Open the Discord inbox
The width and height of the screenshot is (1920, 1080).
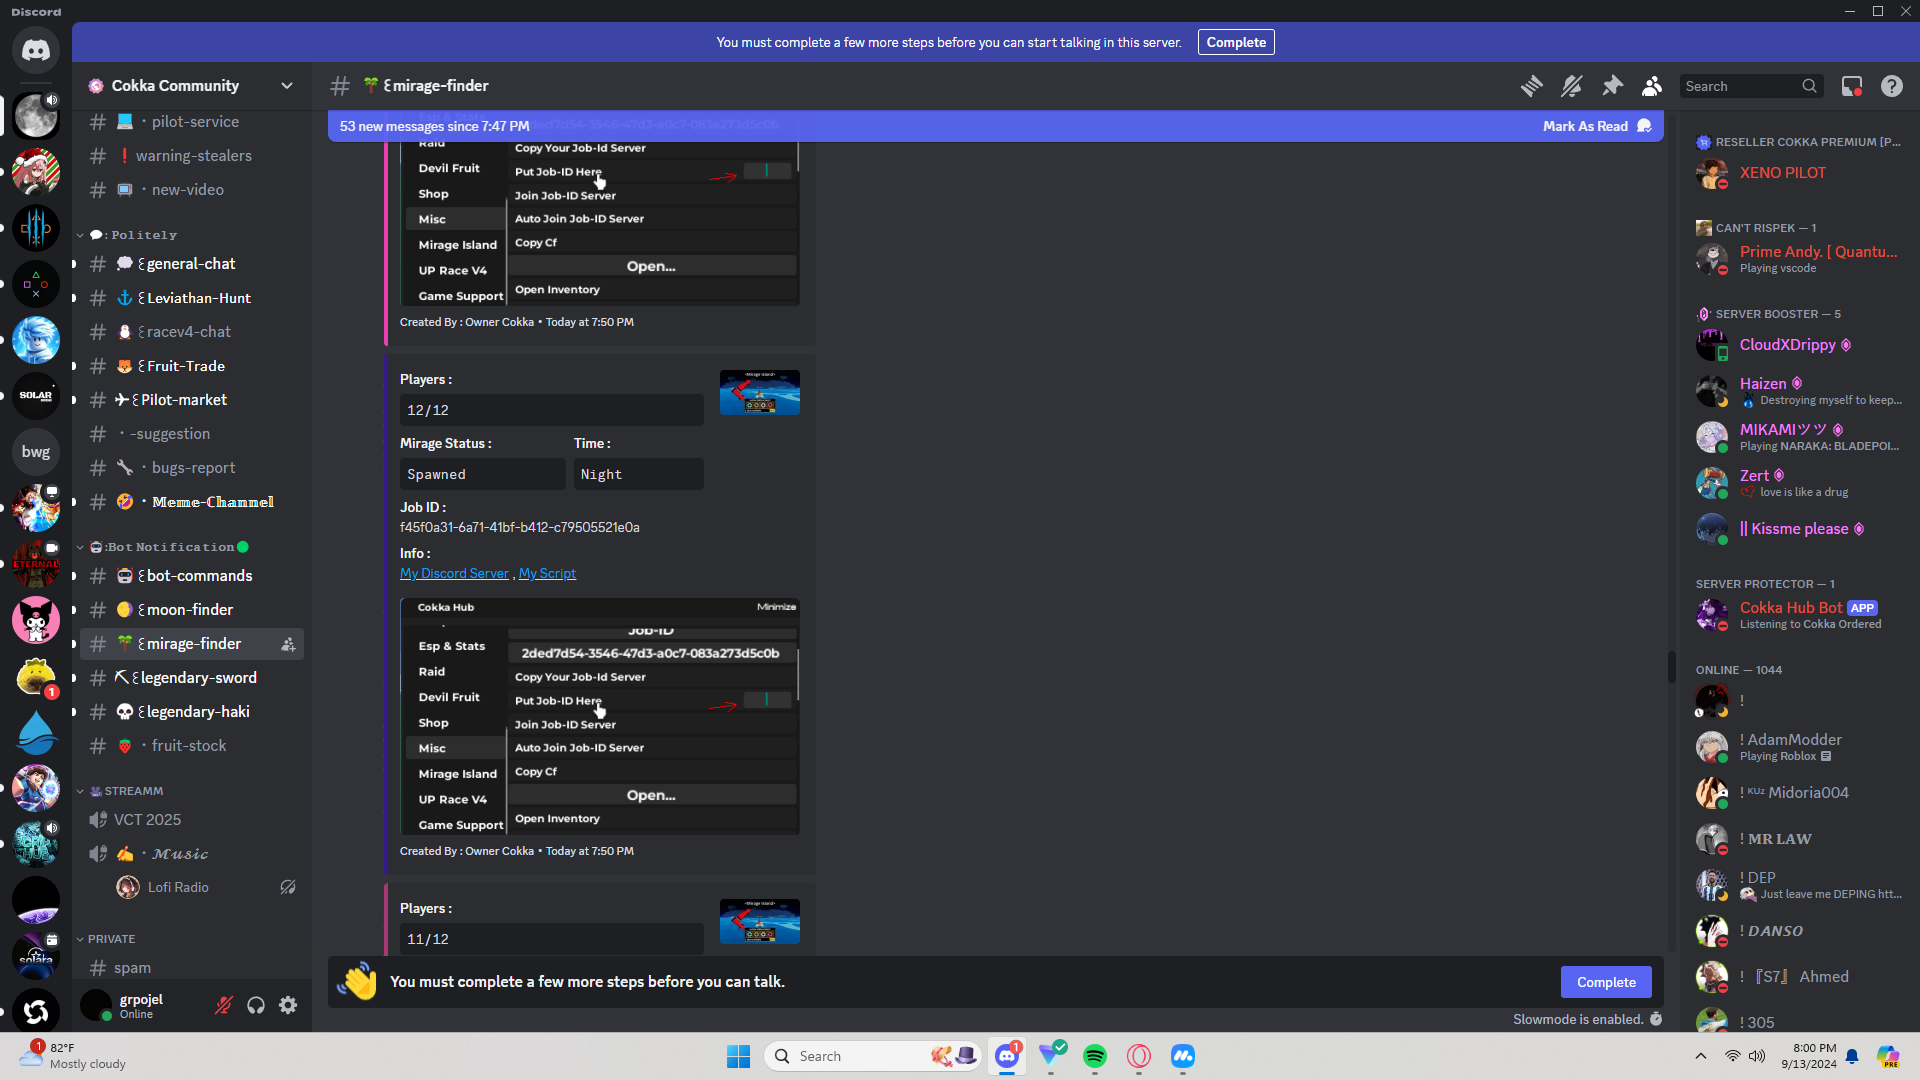(x=1852, y=86)
